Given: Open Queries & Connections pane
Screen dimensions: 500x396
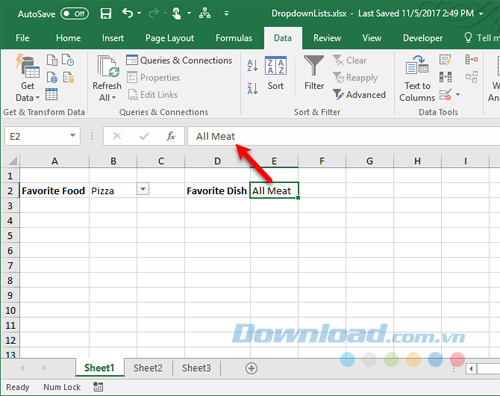Looking at the screenshot, I should (x=179, y=60).
